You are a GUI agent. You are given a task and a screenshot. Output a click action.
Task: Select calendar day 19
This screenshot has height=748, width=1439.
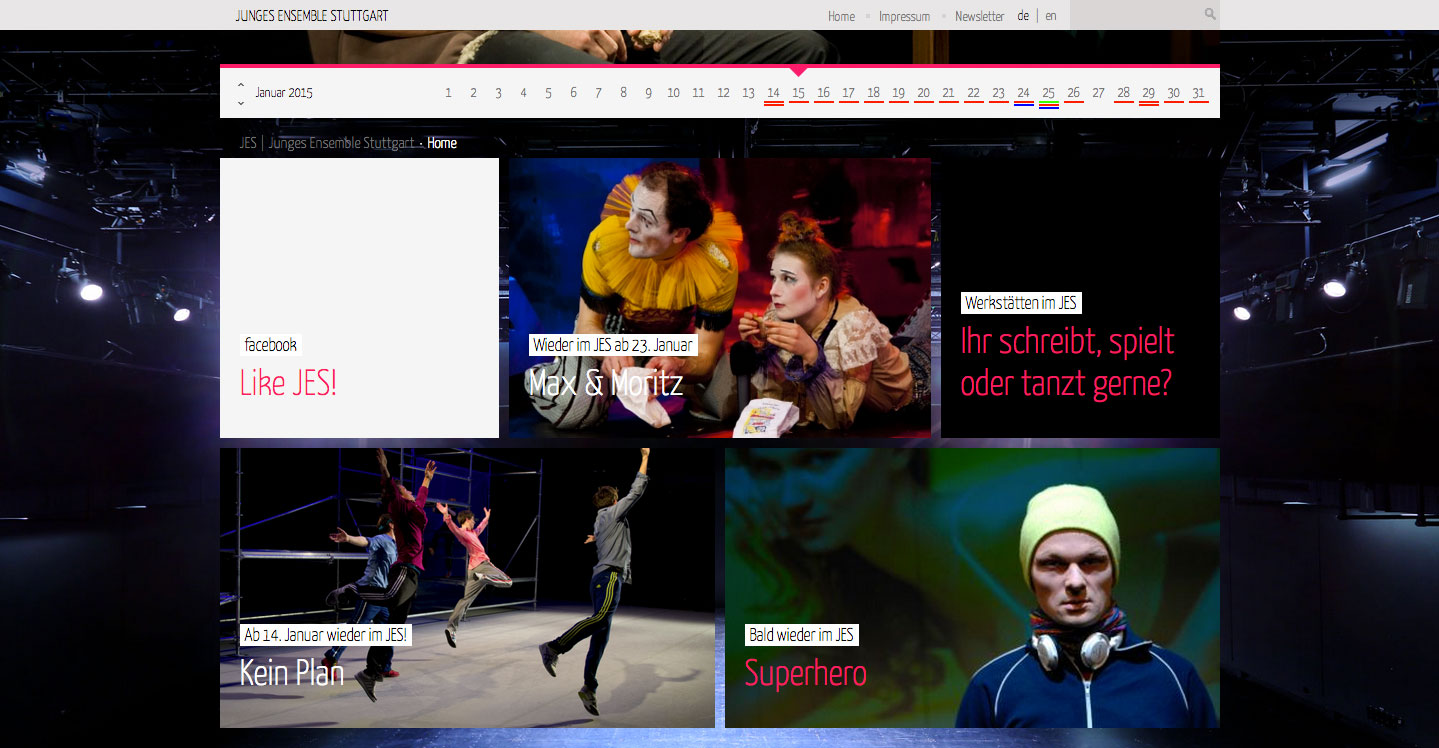point(898,94)
